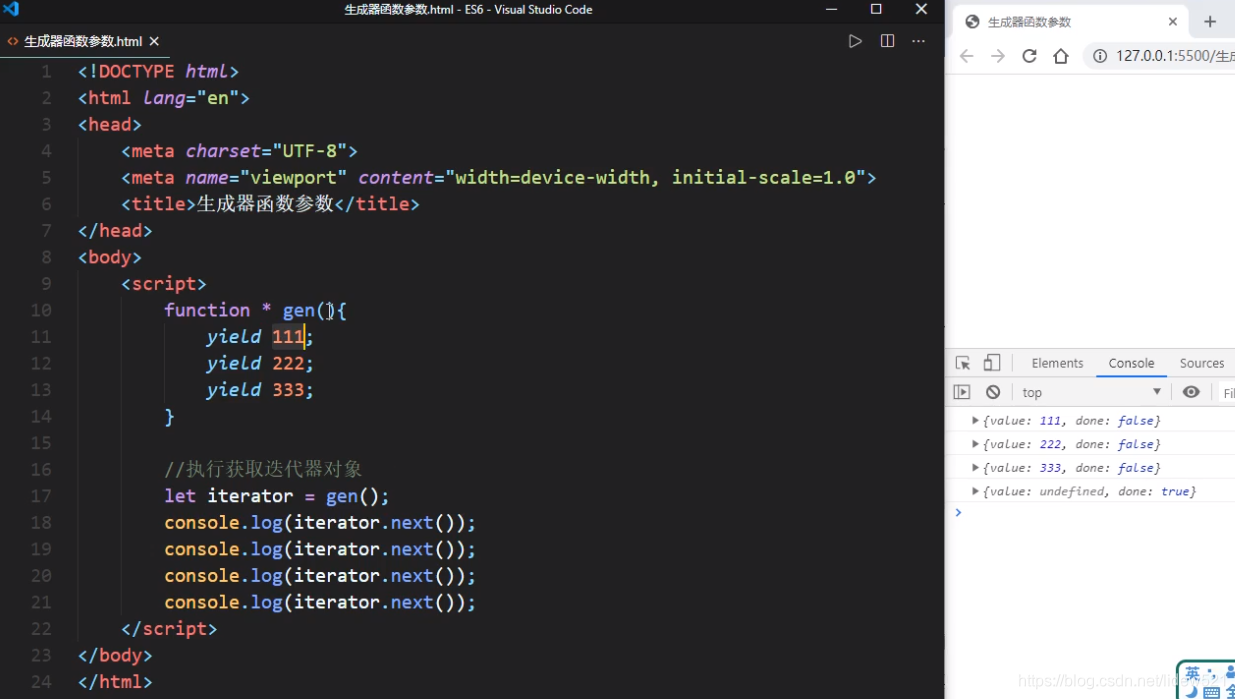Click the <title> tag text 生成器函数参数

265,204
